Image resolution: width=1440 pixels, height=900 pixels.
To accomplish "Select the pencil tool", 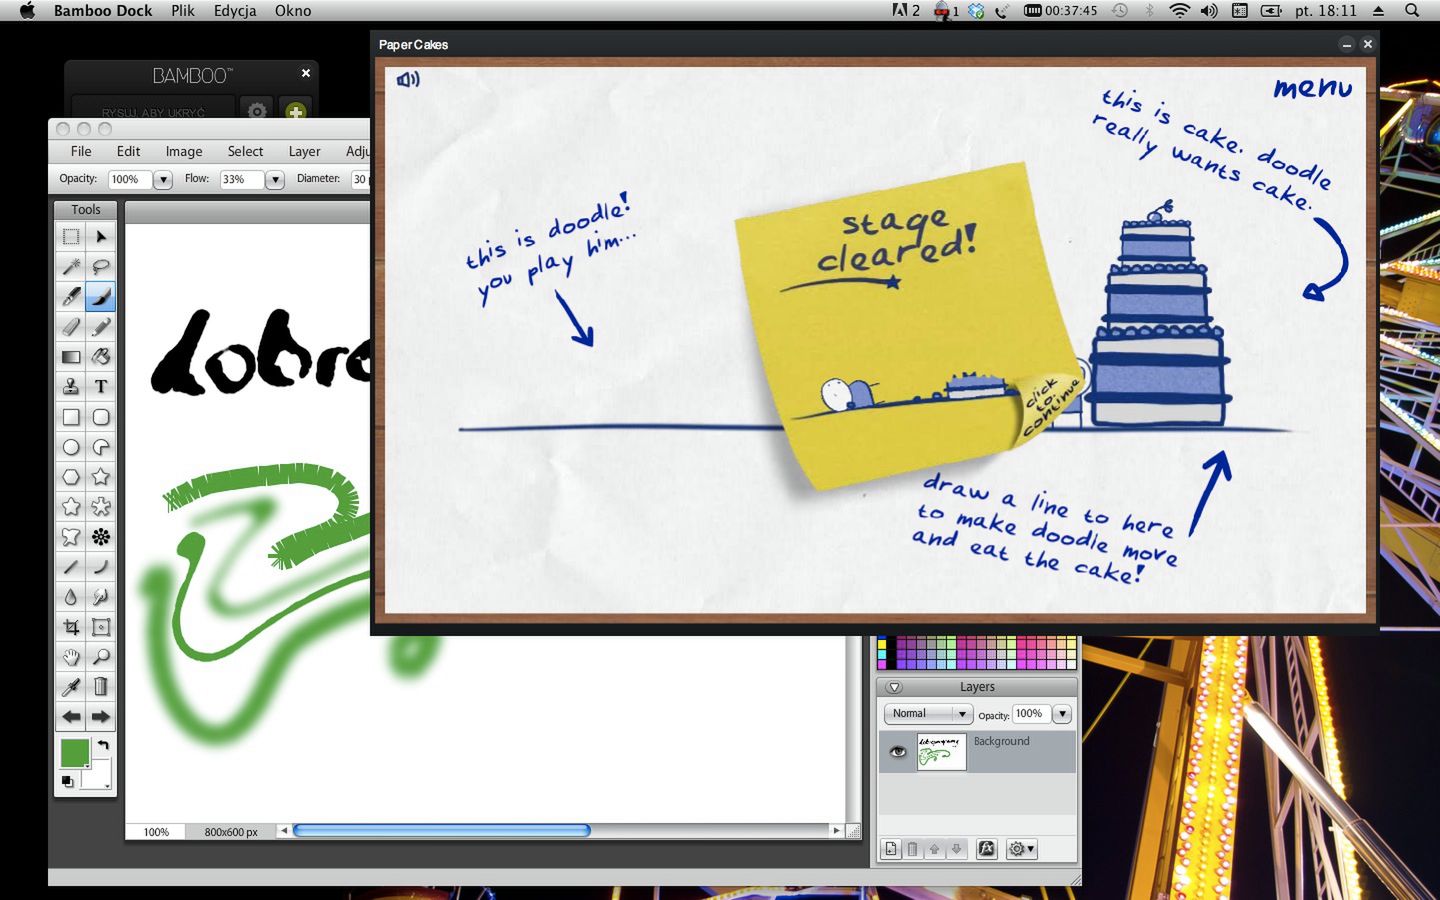I will tap(101, 327).
